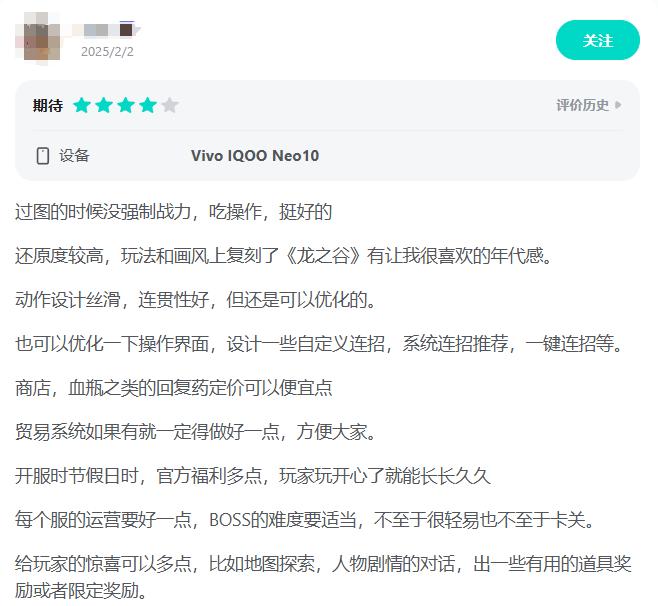This screenshot has height=606, width=658.
Task: Click the 2025/2/2 review date
Action: click(107, 52)
